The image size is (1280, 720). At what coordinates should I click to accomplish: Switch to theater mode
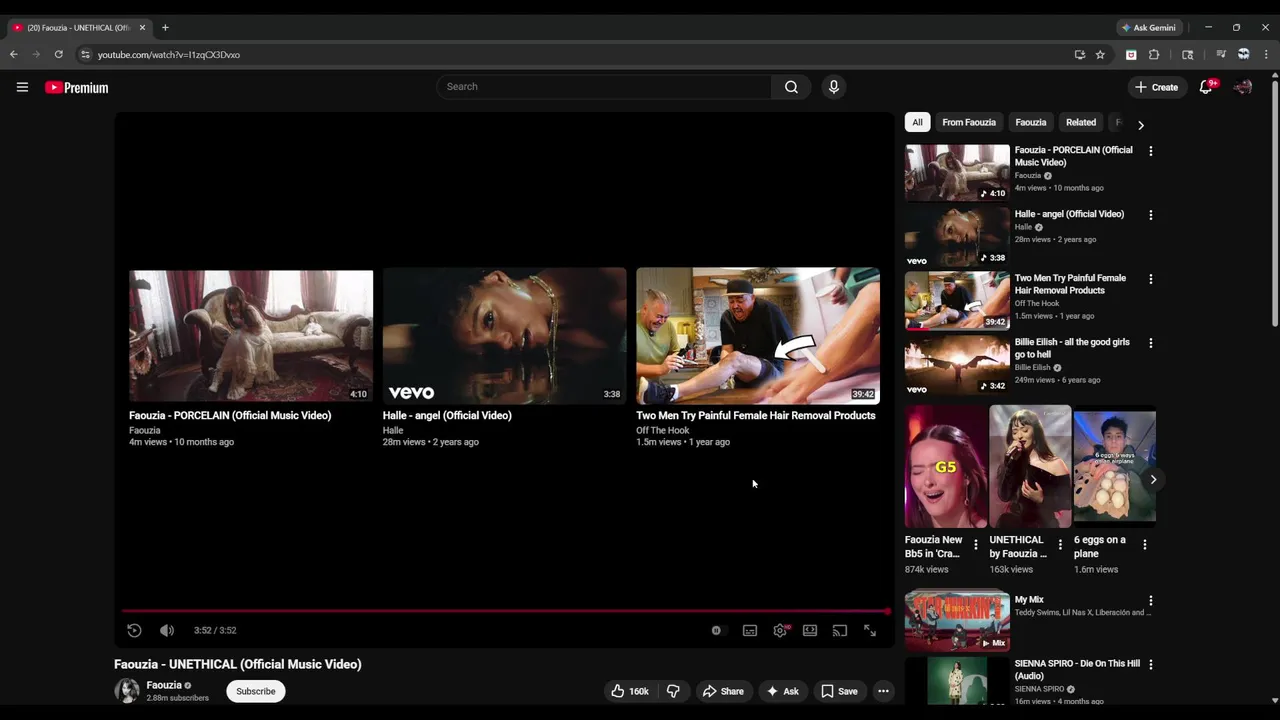click(810, 630)
